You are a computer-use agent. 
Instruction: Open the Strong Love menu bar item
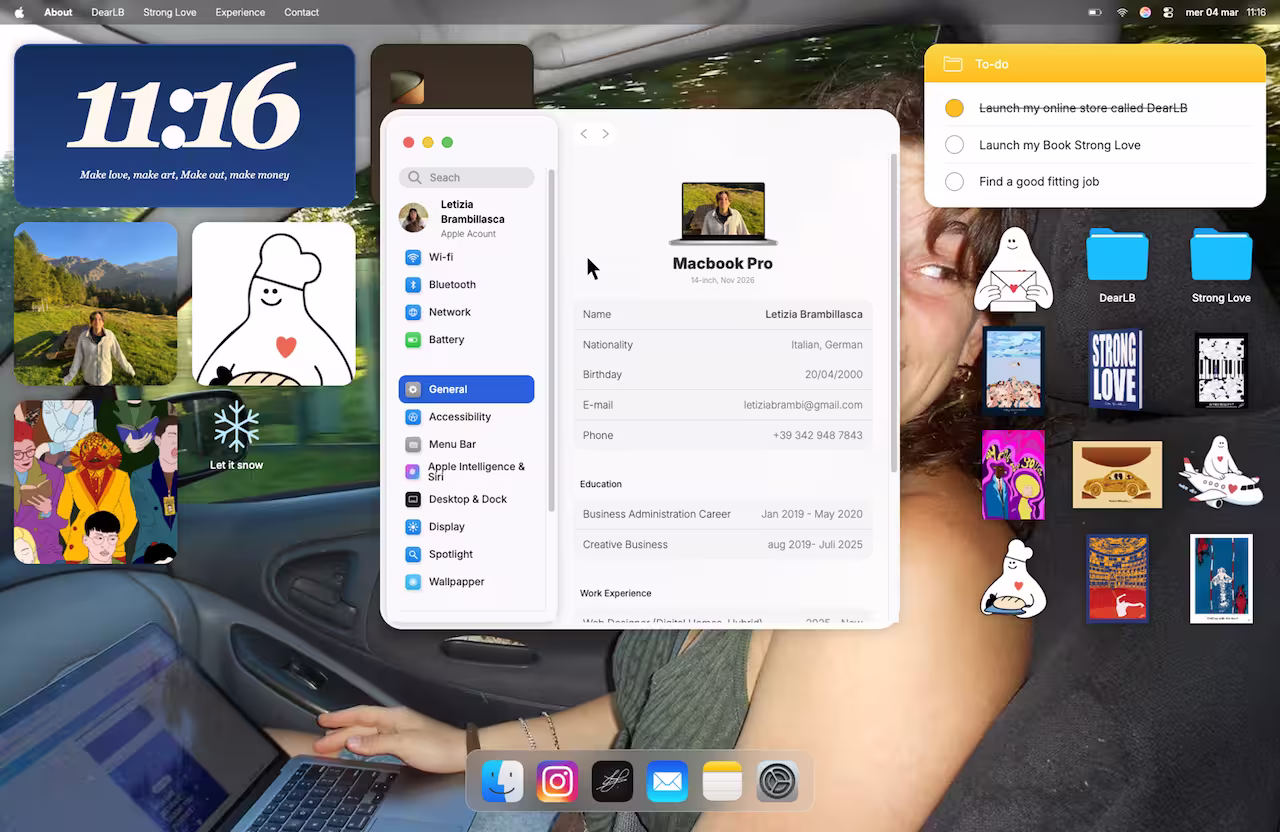[170, 12]
